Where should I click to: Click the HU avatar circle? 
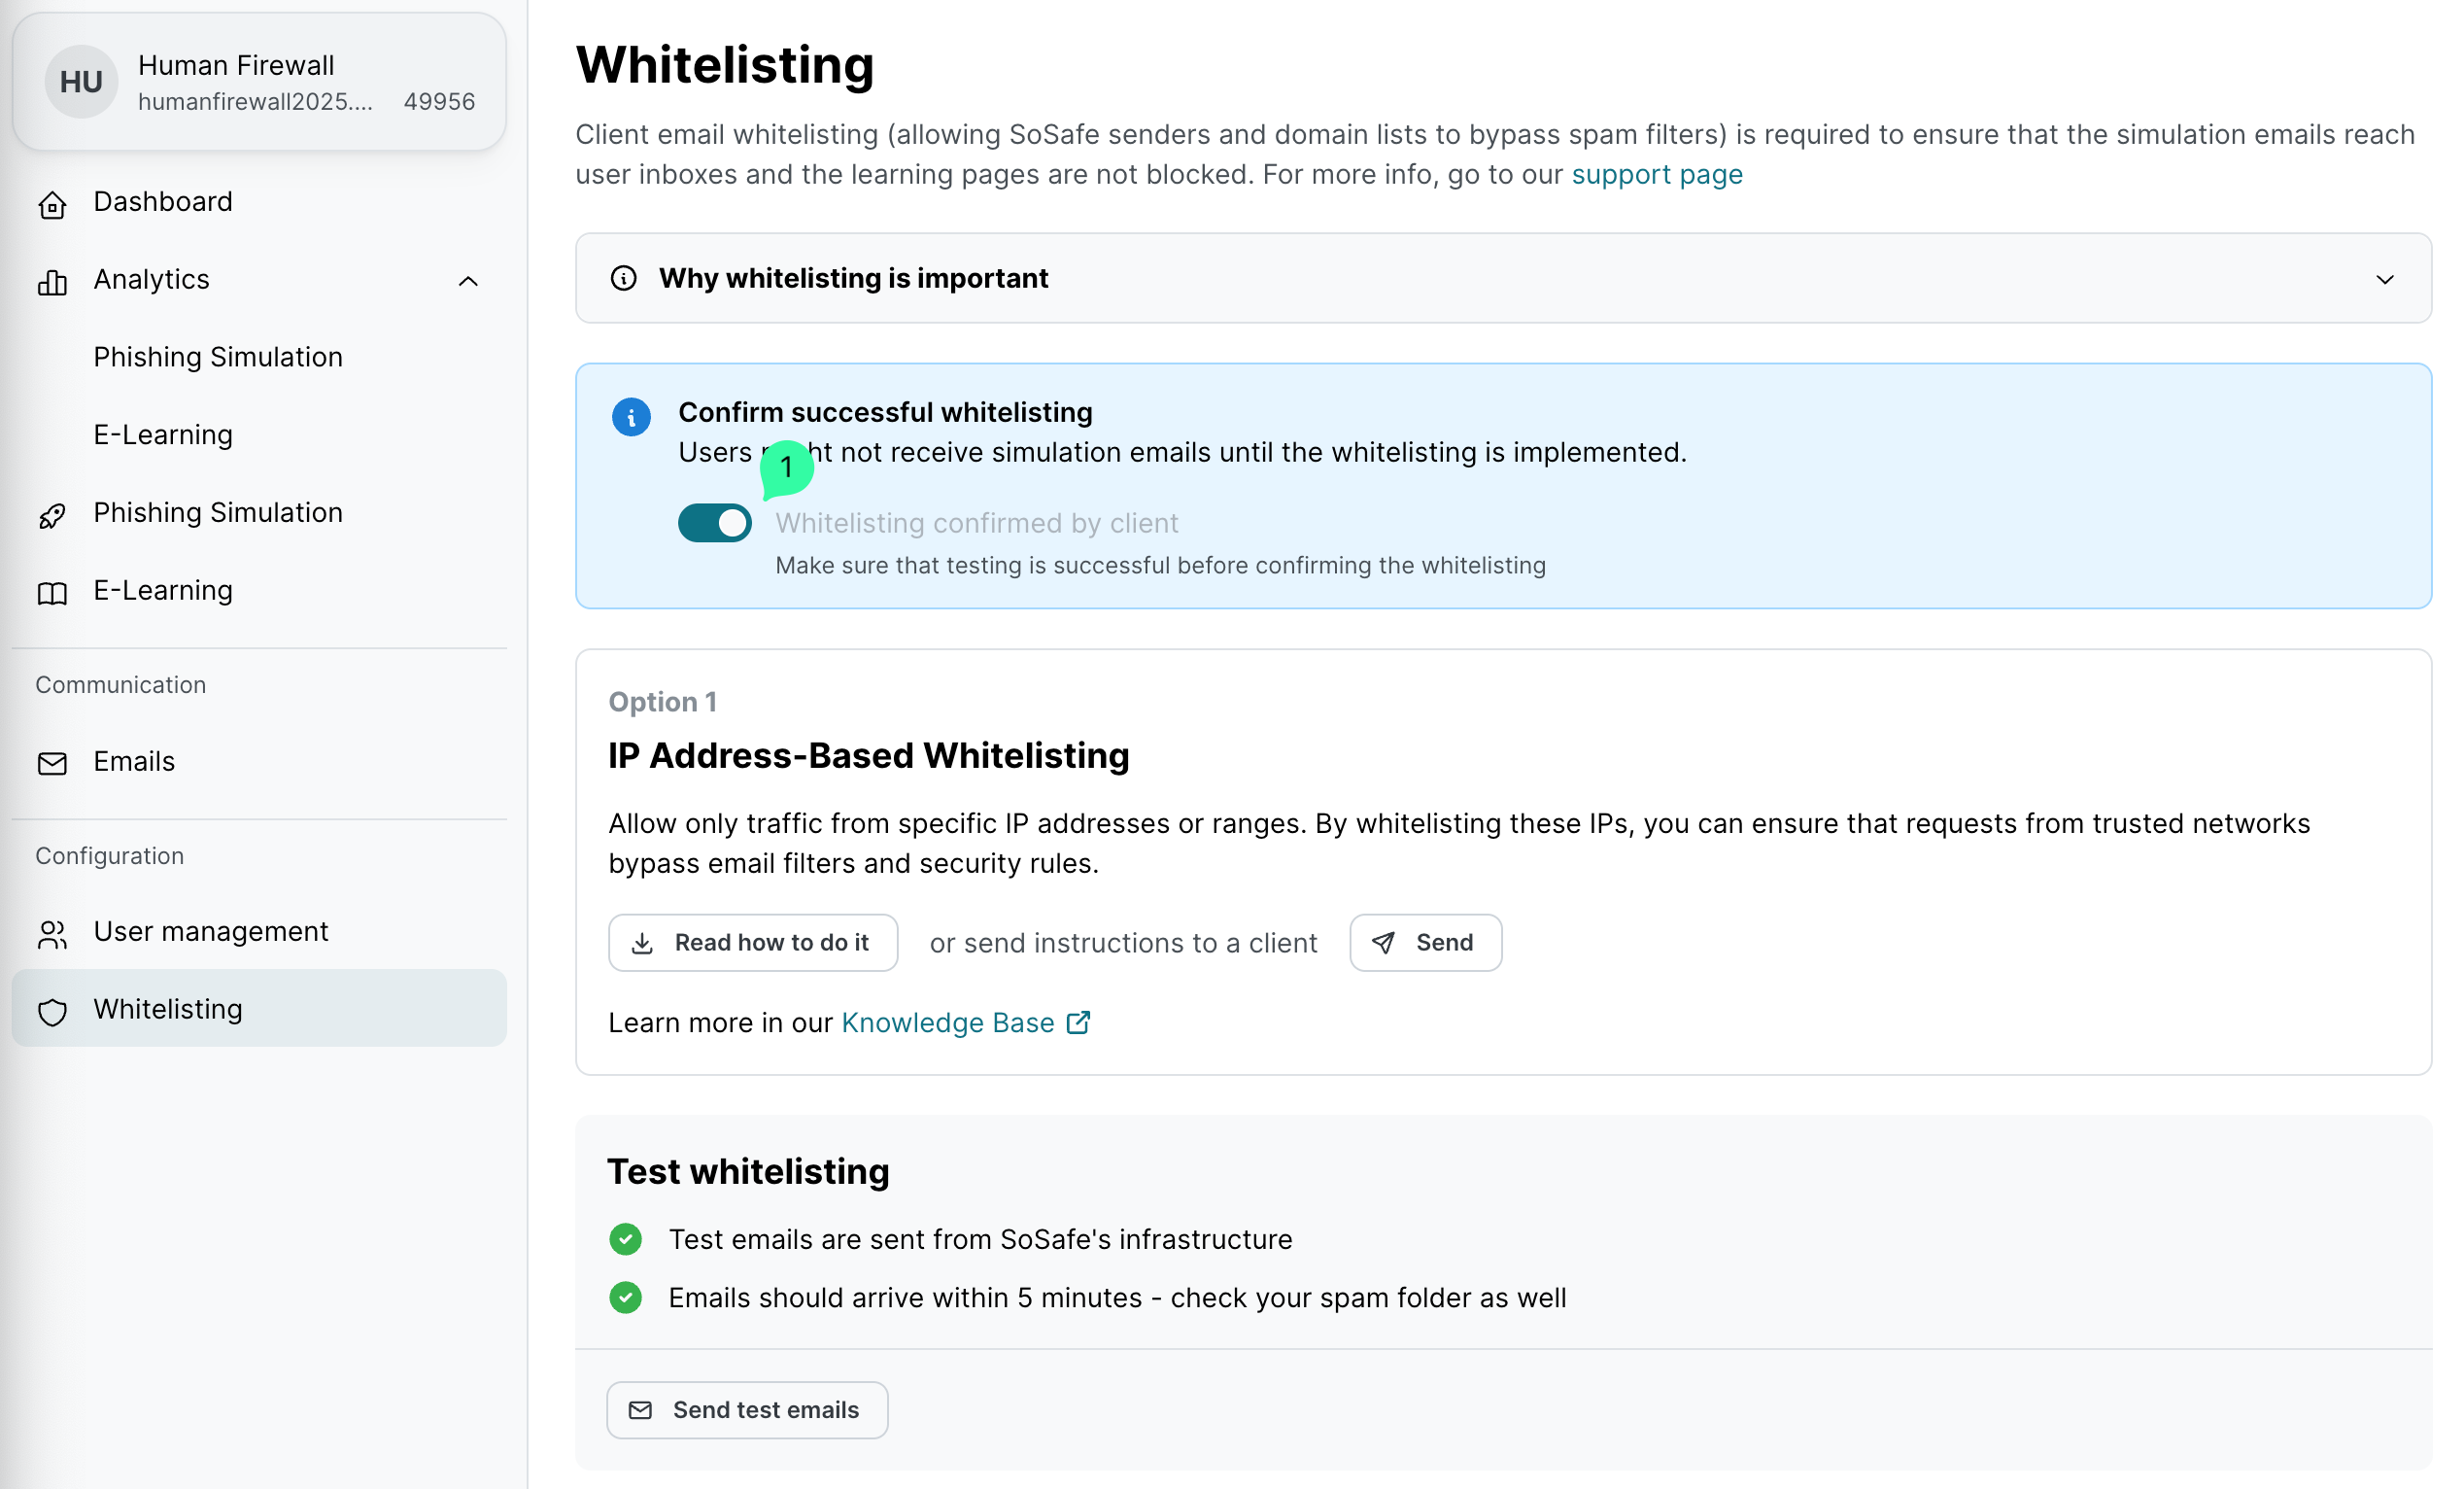81,82
